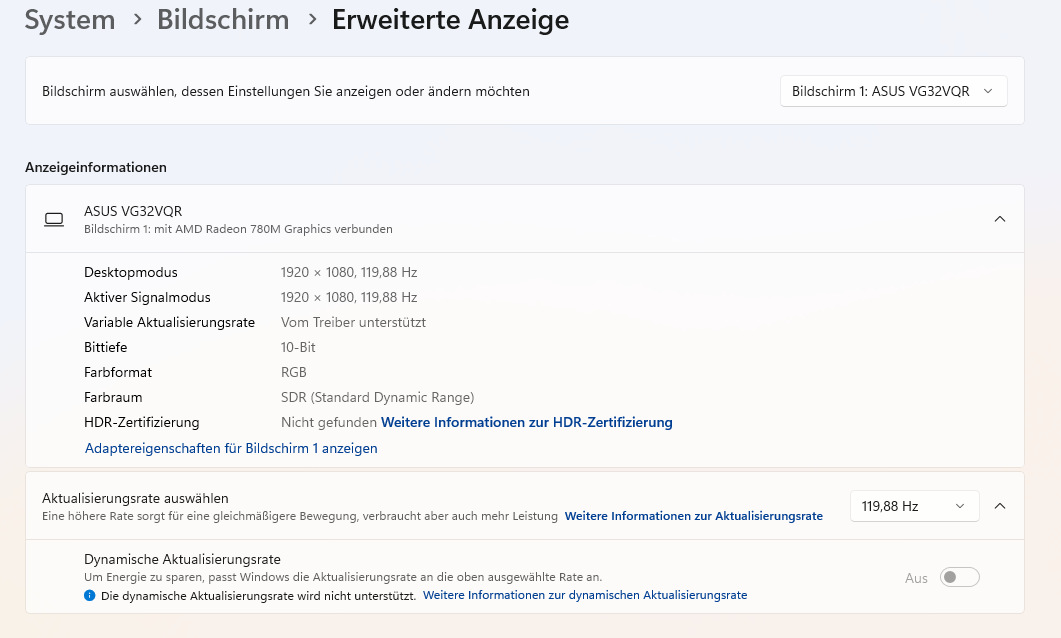The image size is (1061, 638).
Task: Open Weitere Informationen zur HDR-Zertifizierung link
Action: pos(526,422)
